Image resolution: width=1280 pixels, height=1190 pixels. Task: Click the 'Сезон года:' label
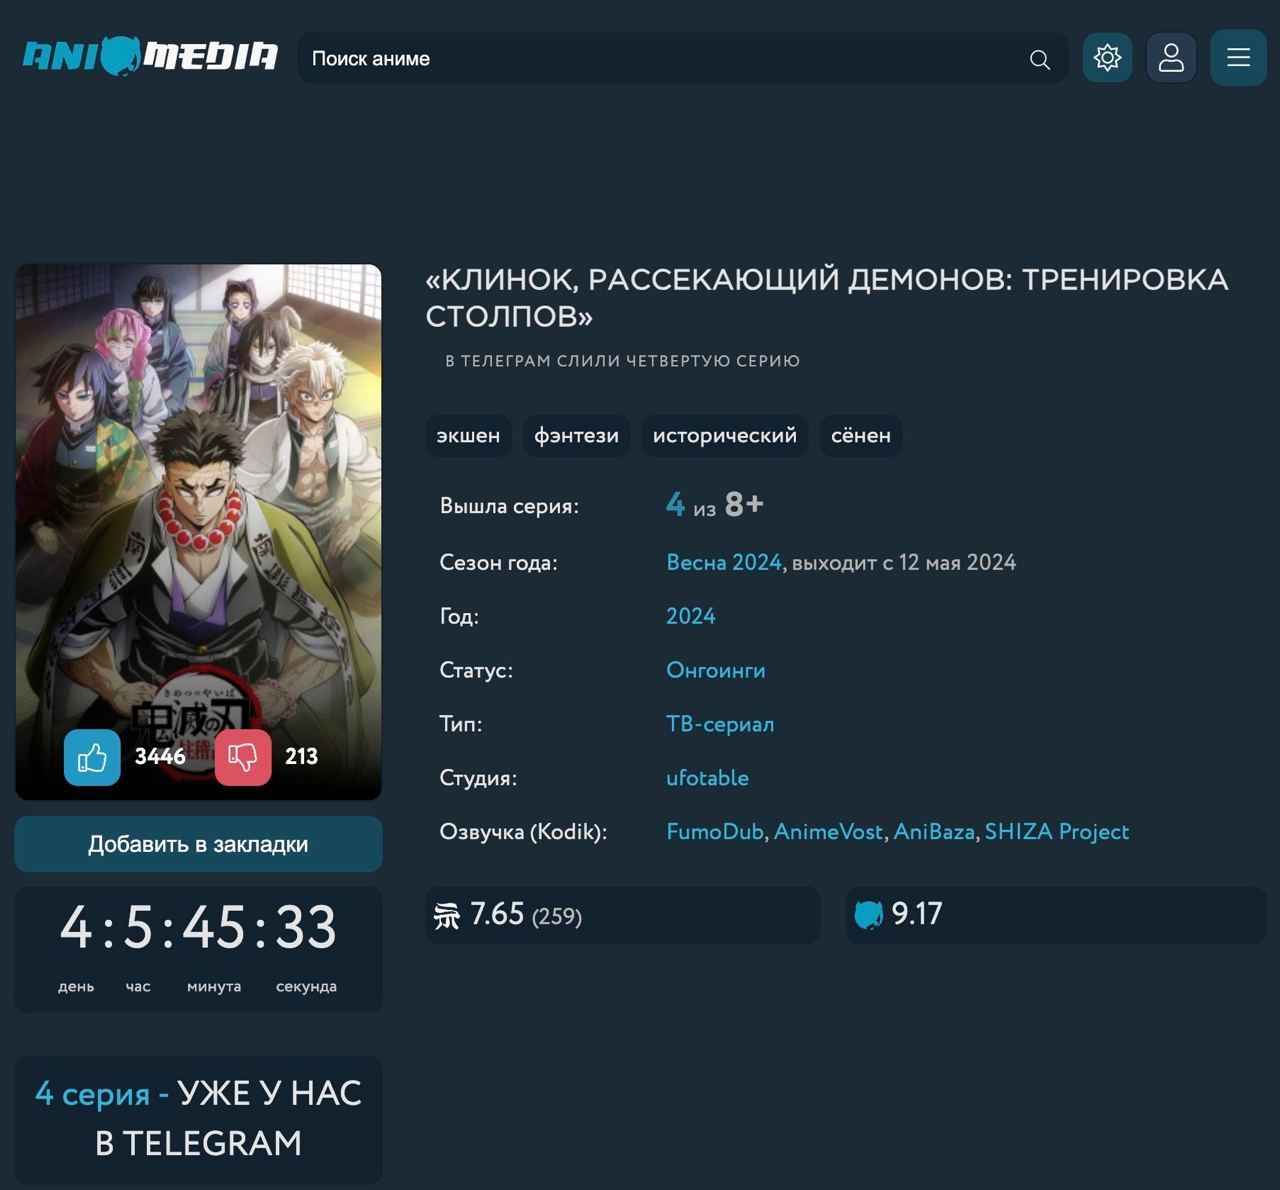(x=498, y=562)
